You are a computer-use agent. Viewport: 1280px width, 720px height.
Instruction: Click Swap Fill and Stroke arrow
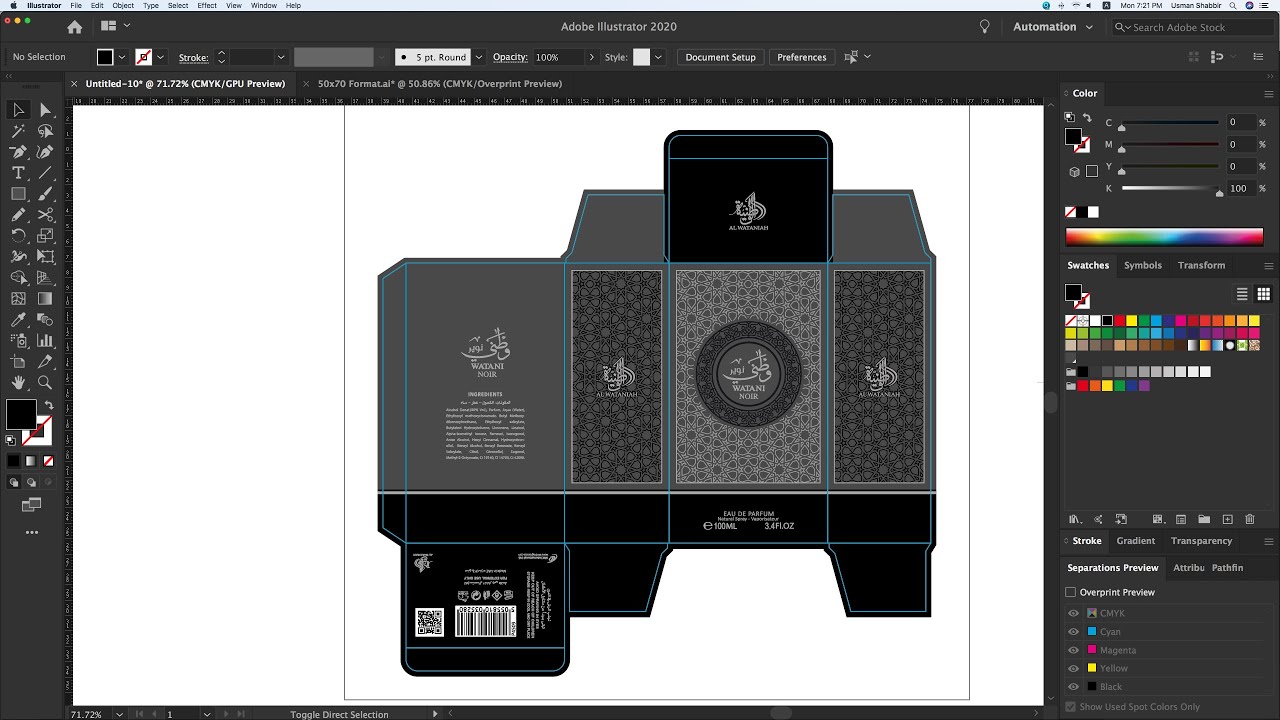click(x=48, y=405)
